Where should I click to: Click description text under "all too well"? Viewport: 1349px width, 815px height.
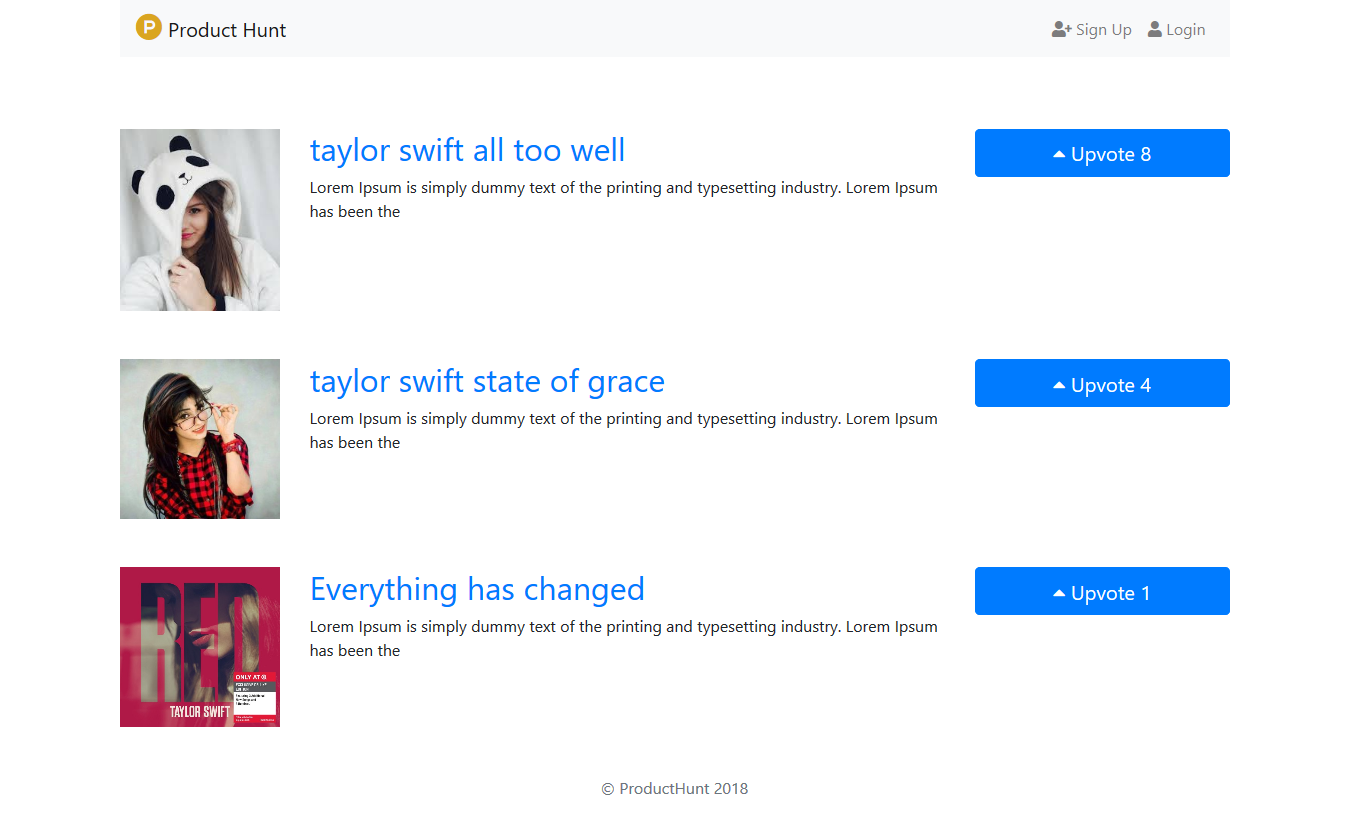[624, 200]
